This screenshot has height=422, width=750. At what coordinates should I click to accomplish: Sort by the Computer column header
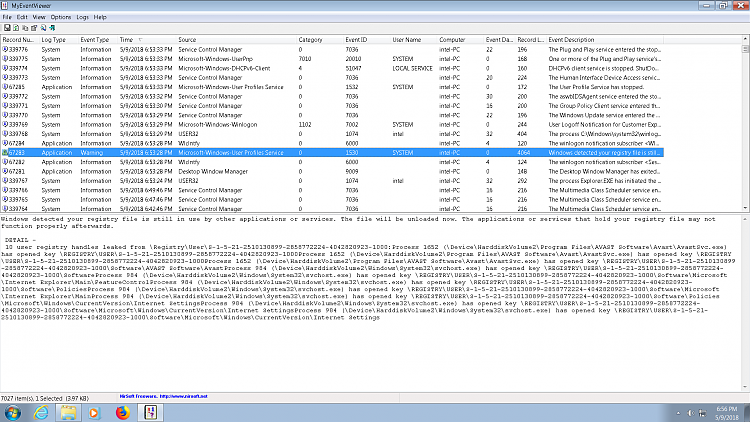point(461,40)
